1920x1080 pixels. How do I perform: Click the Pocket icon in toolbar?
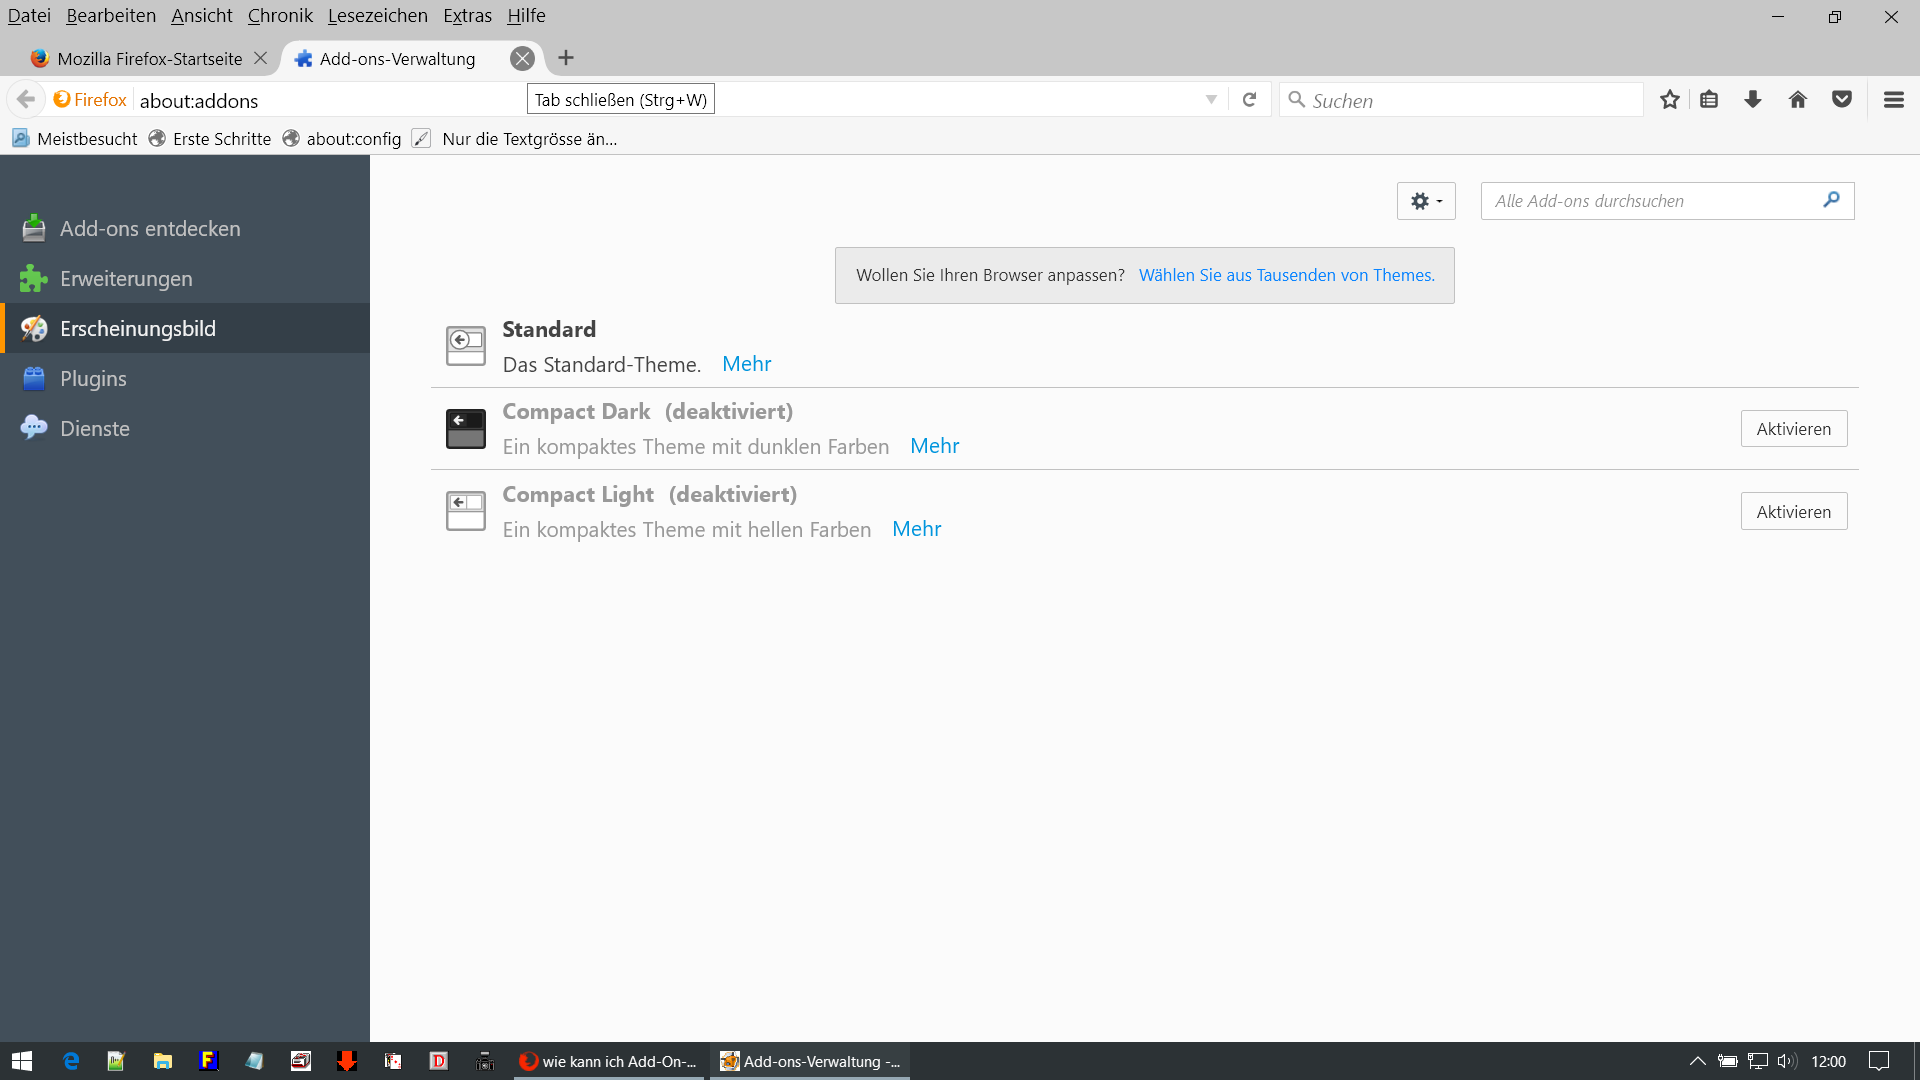(x=1841, y=100)
